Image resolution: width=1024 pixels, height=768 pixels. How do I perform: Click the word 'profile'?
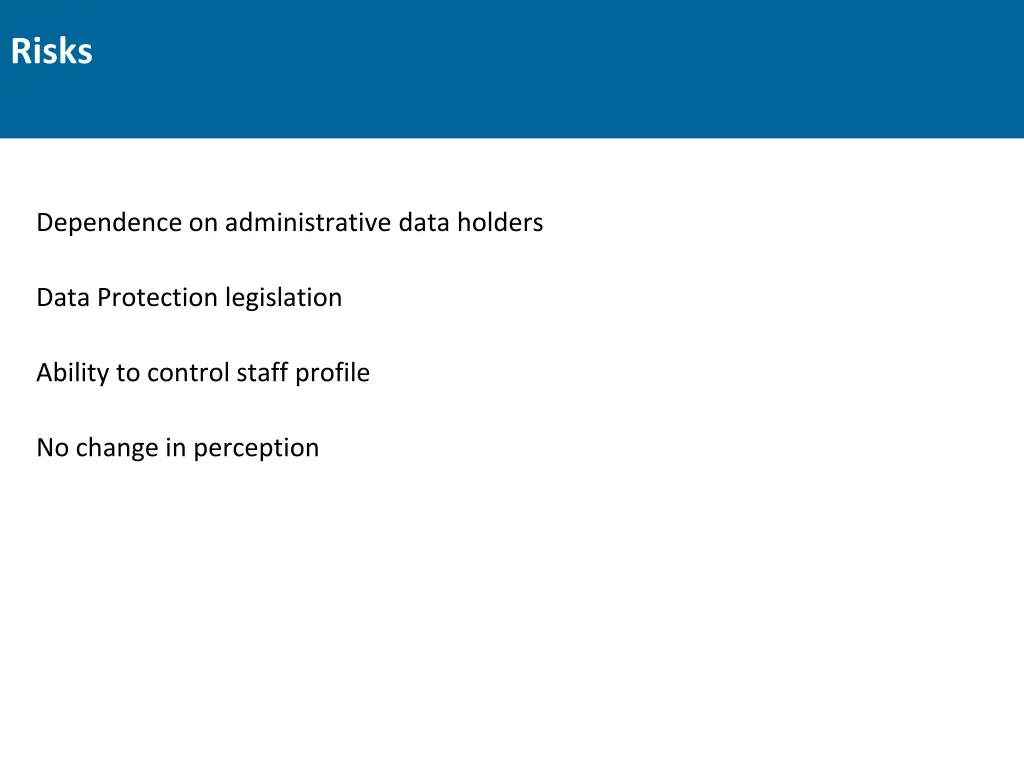pyautogui.click(x=332, y=373)
